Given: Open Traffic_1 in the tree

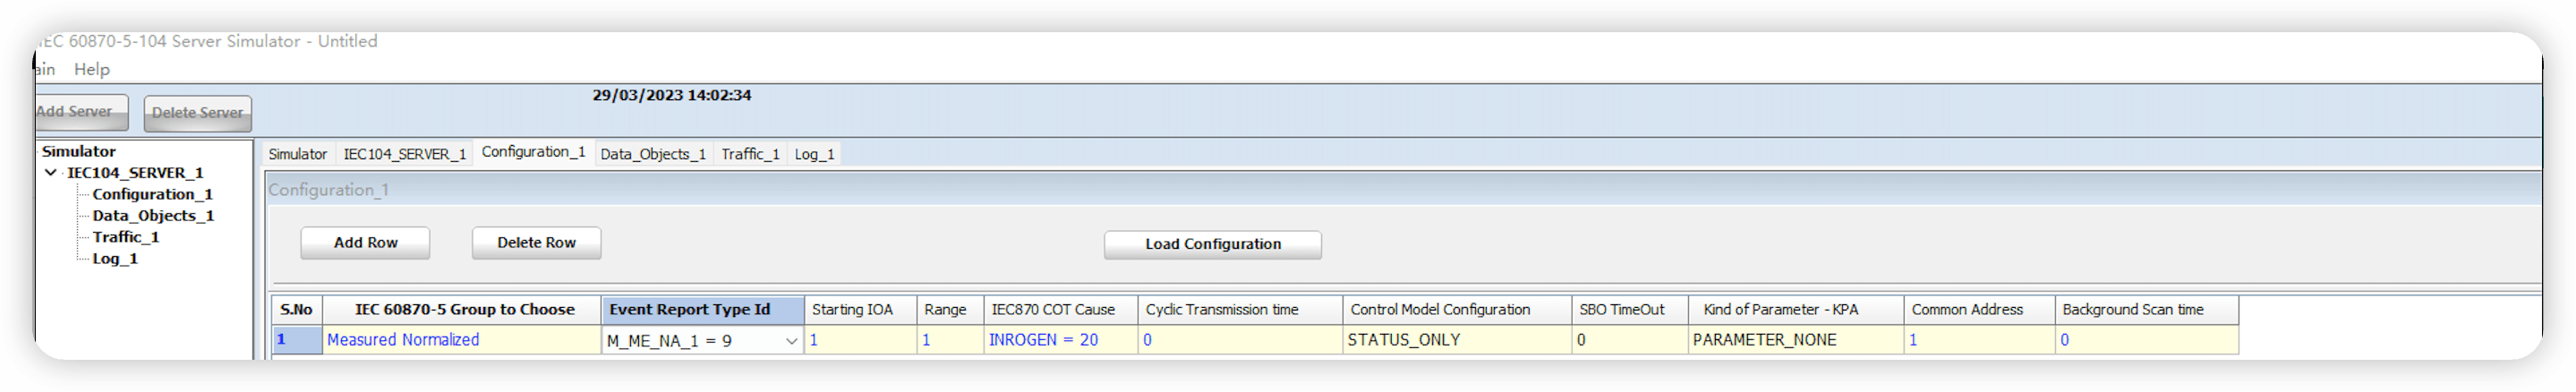Looking at the screenshot, I should point(126,237).
